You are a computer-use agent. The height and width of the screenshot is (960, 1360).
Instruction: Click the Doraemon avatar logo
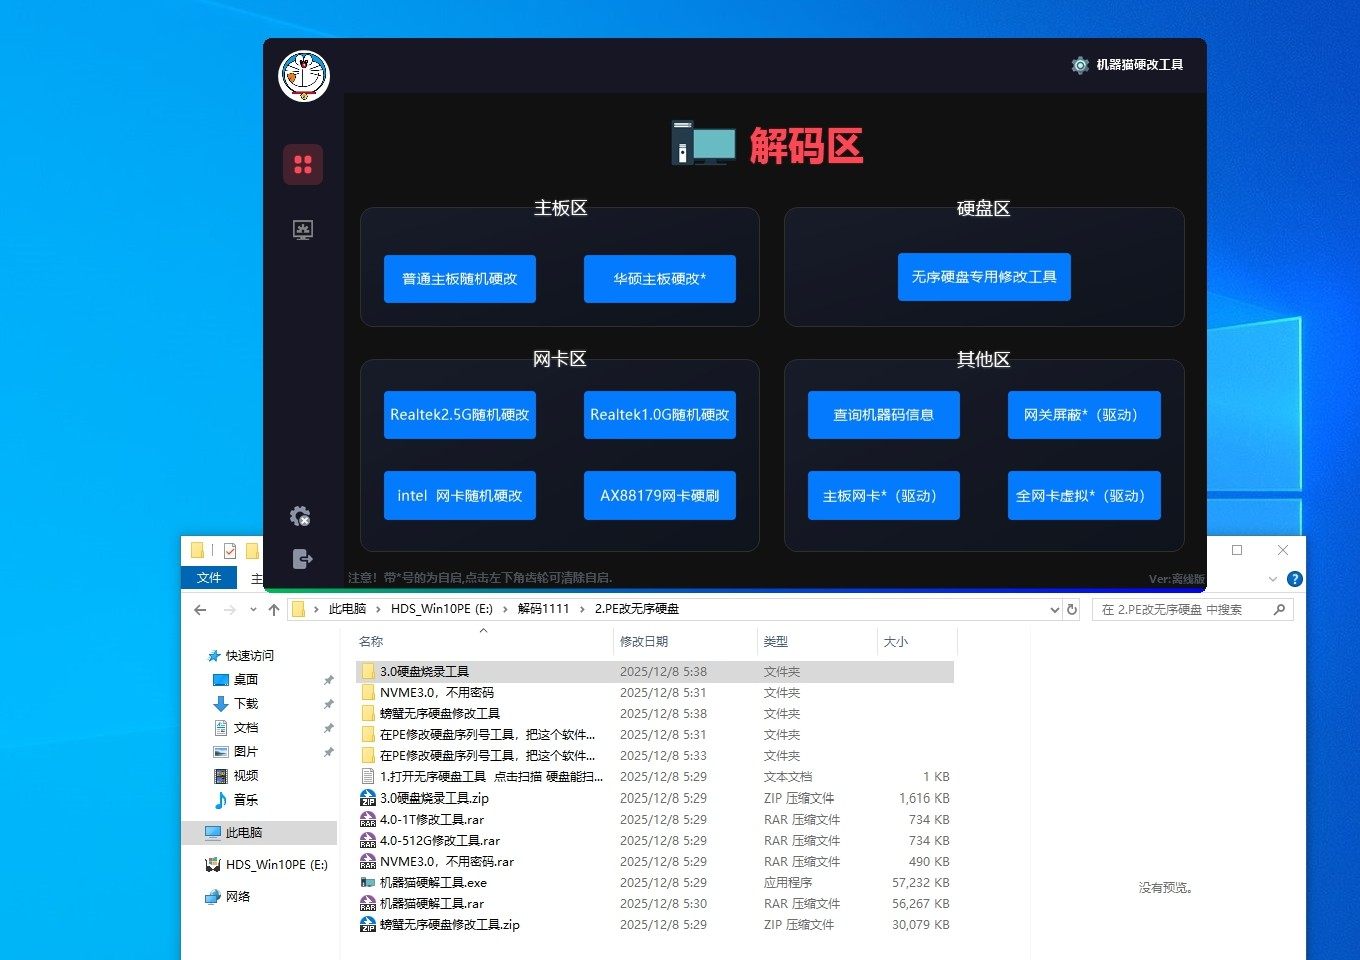click(304, 76)
